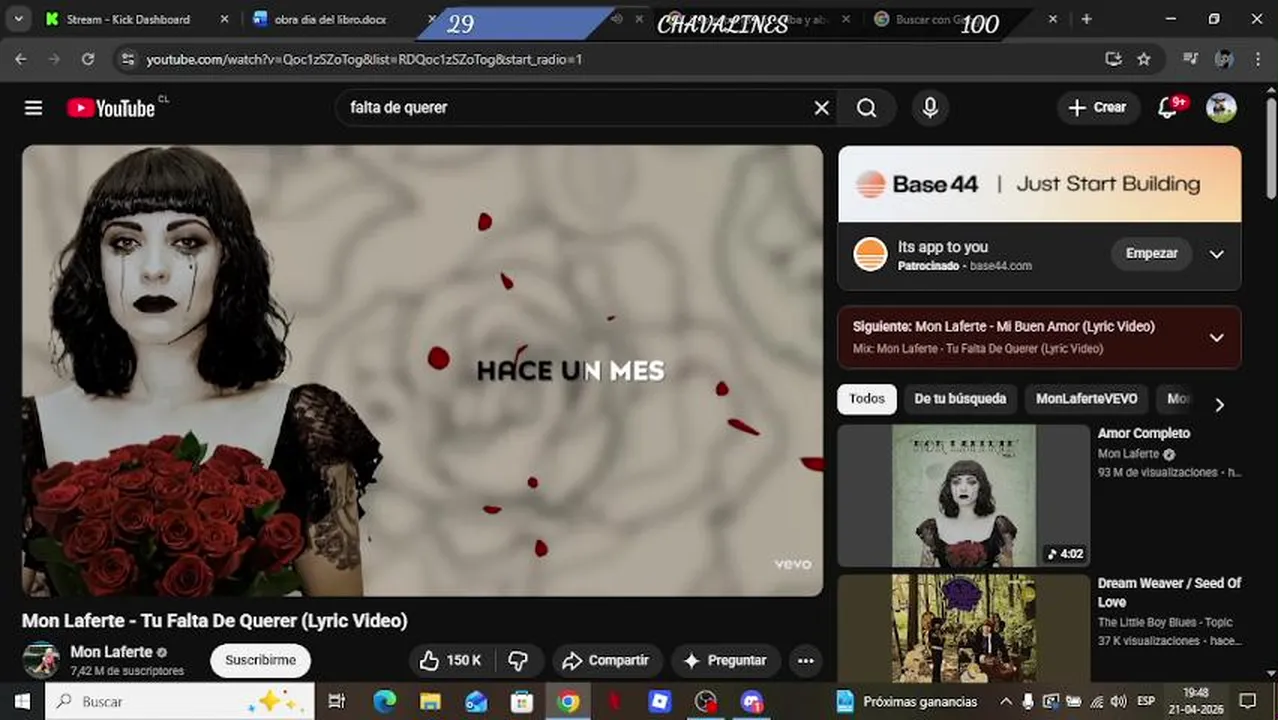
Task: Open the Amor Completo video title
Action: 1144,433
